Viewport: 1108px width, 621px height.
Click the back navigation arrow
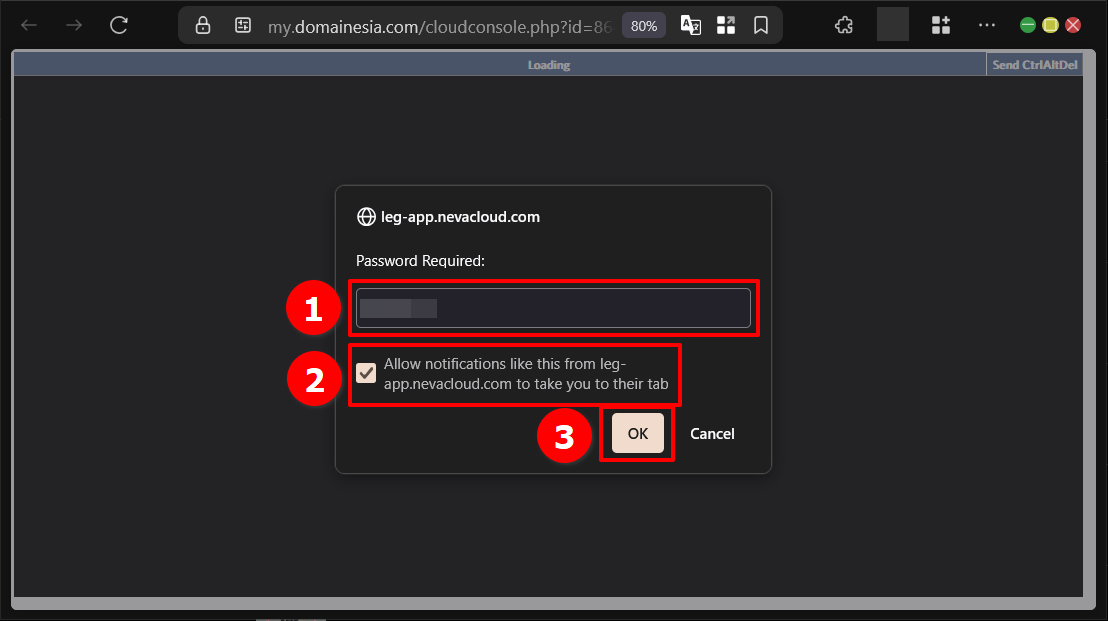(28, 25)
